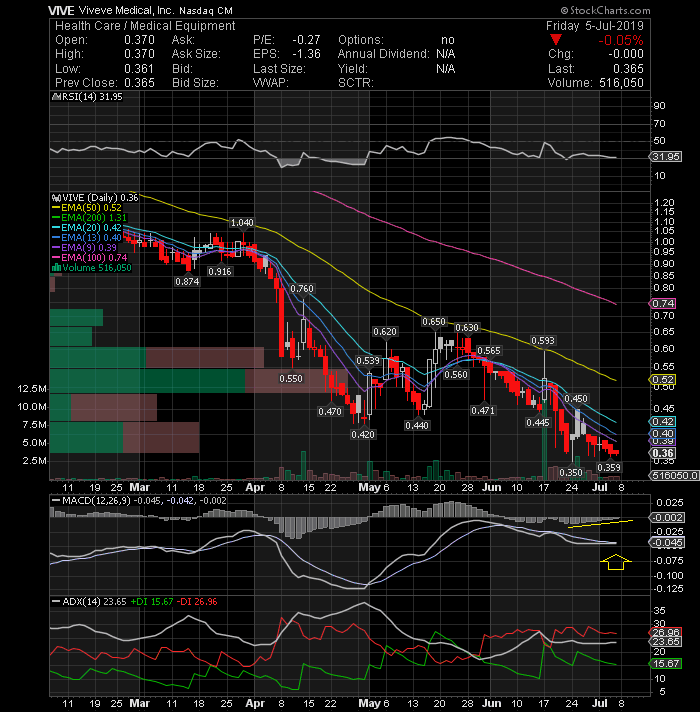Click the Open 0.370 value
This screenshot has height=712, width=700.
139,40
